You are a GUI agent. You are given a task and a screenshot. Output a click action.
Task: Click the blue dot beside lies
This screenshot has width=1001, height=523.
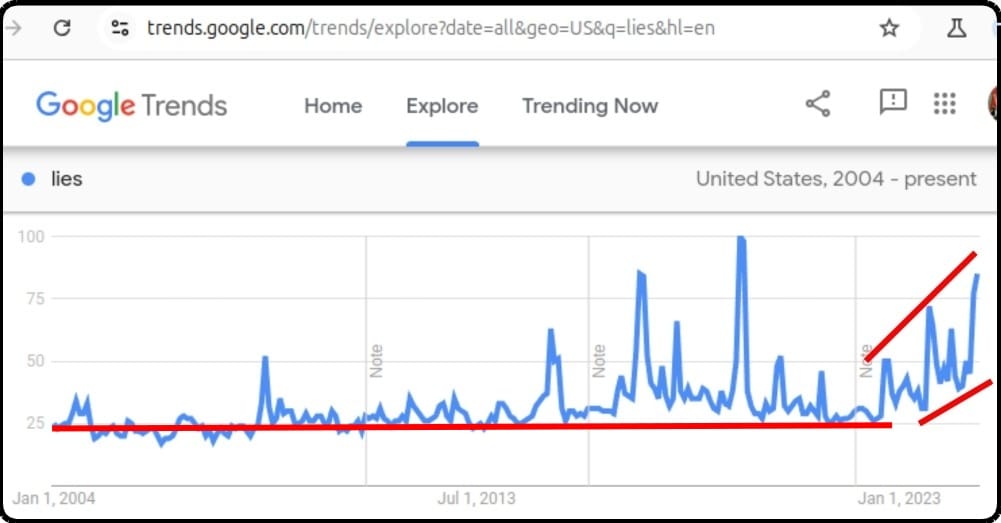28,179
